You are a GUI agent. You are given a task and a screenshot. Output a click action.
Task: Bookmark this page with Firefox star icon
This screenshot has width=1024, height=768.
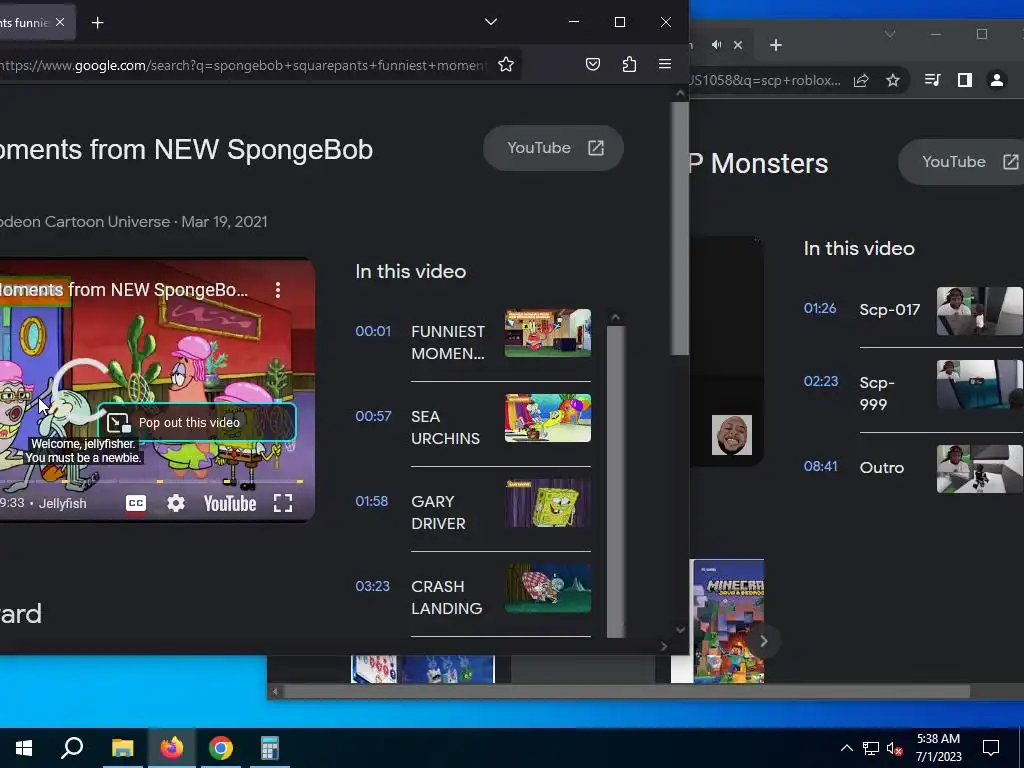[505, 64]
